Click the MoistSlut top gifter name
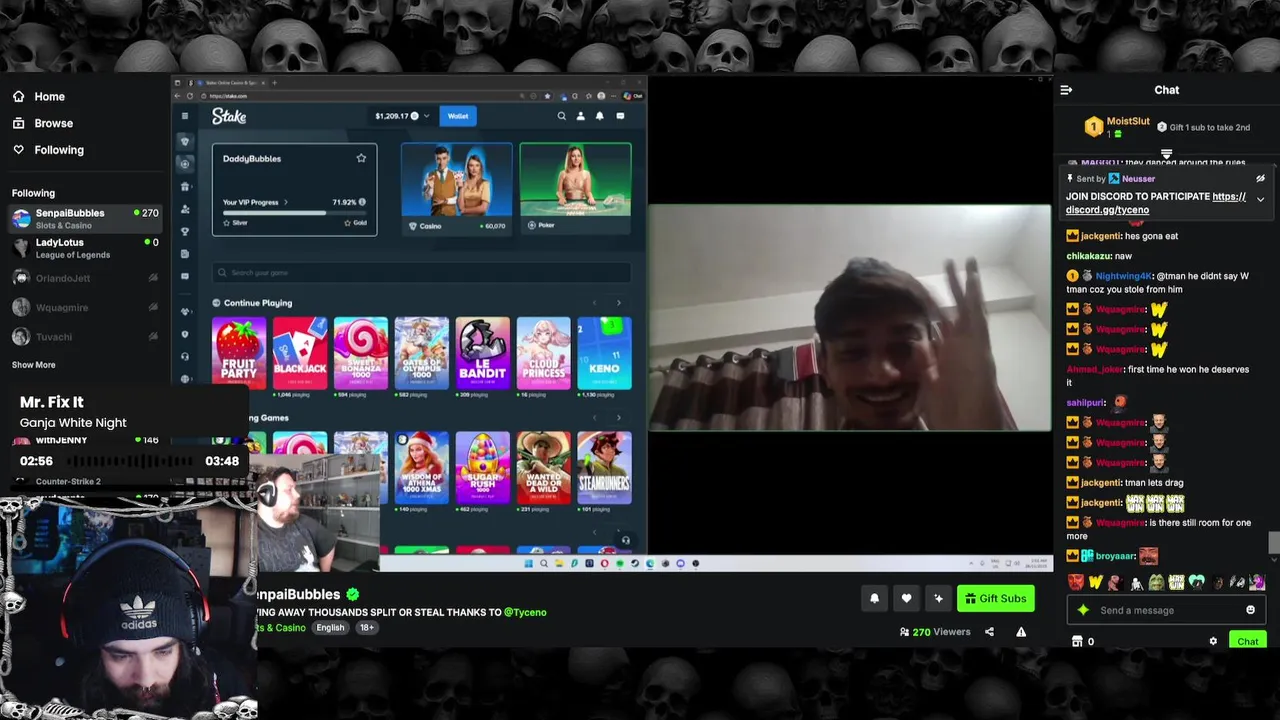The width and height of the screenshot is (1280, 720). [1128, 122]
